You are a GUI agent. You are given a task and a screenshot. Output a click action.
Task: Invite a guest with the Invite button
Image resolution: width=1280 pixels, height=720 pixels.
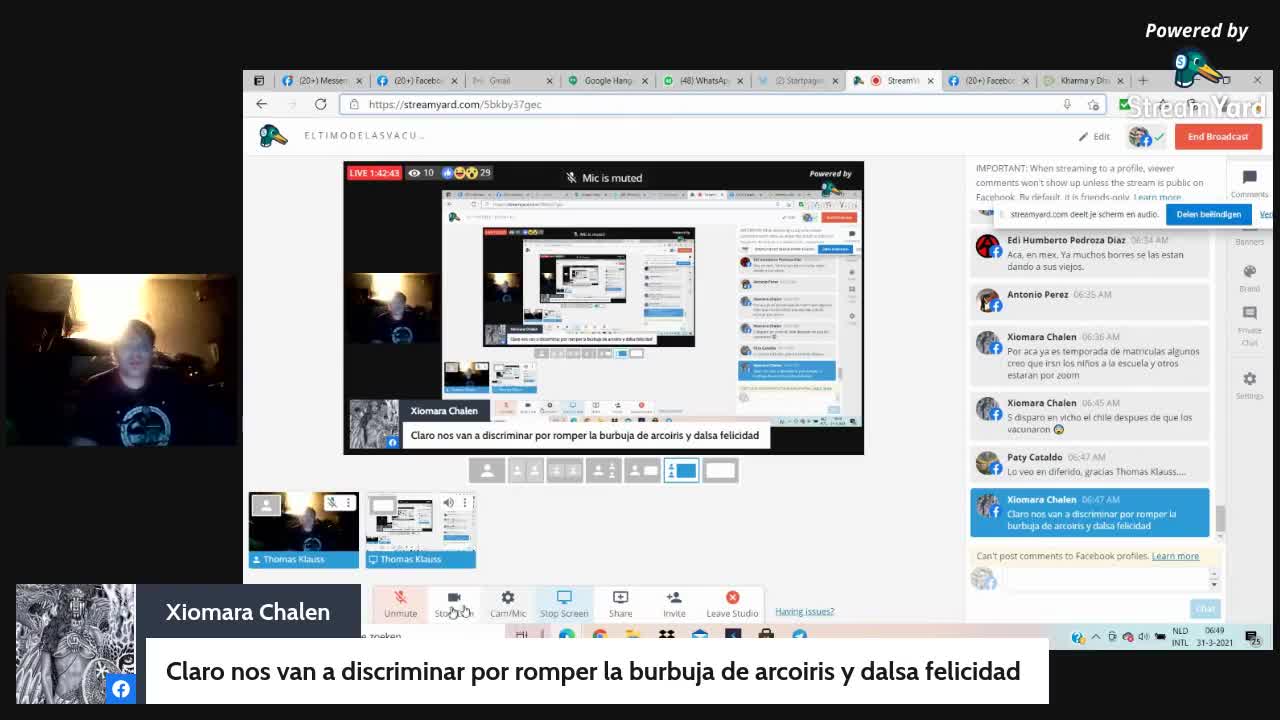[674, 604]
